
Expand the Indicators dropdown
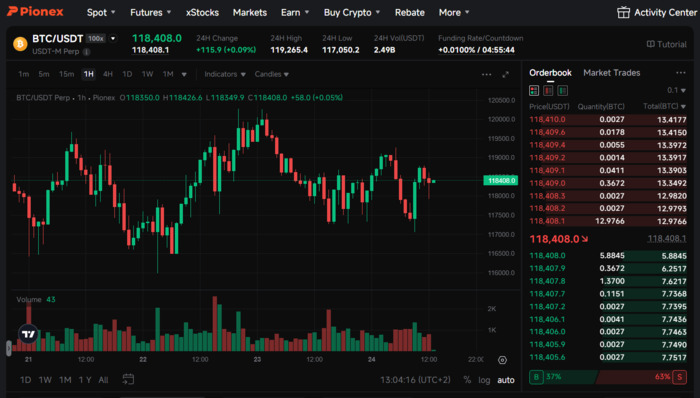pyautogui.click(x=225, y=74)
